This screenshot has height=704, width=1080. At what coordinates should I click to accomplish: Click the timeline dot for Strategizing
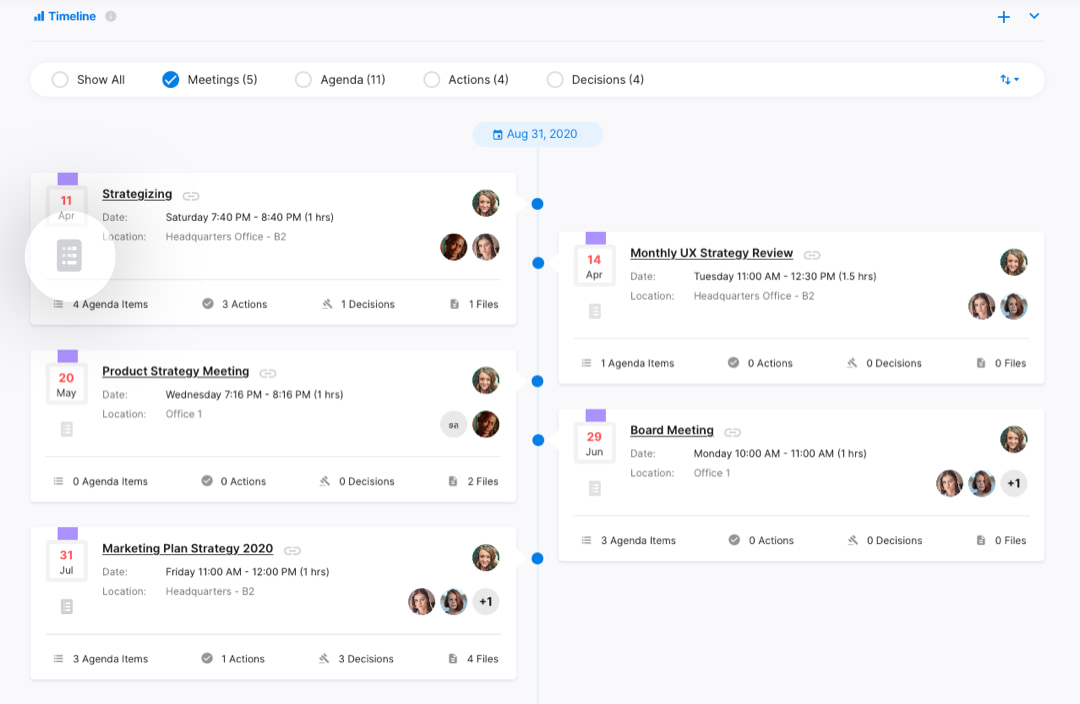click(538, 204)
